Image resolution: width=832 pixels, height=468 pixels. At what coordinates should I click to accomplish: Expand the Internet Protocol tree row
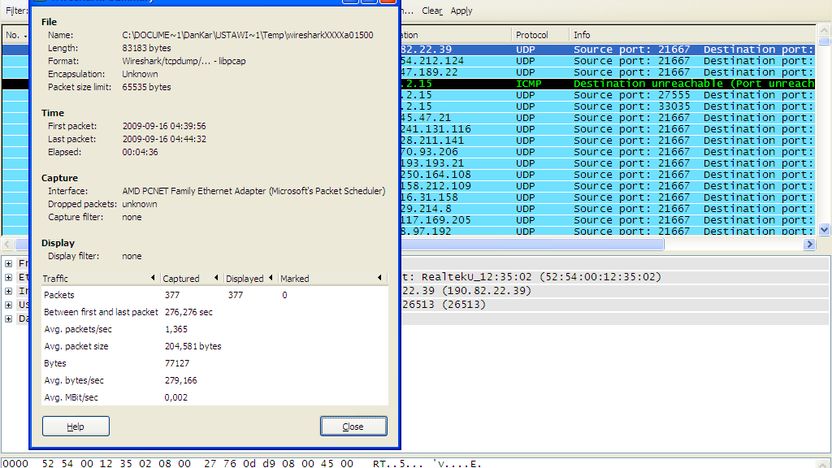click(x=8, y=291)
